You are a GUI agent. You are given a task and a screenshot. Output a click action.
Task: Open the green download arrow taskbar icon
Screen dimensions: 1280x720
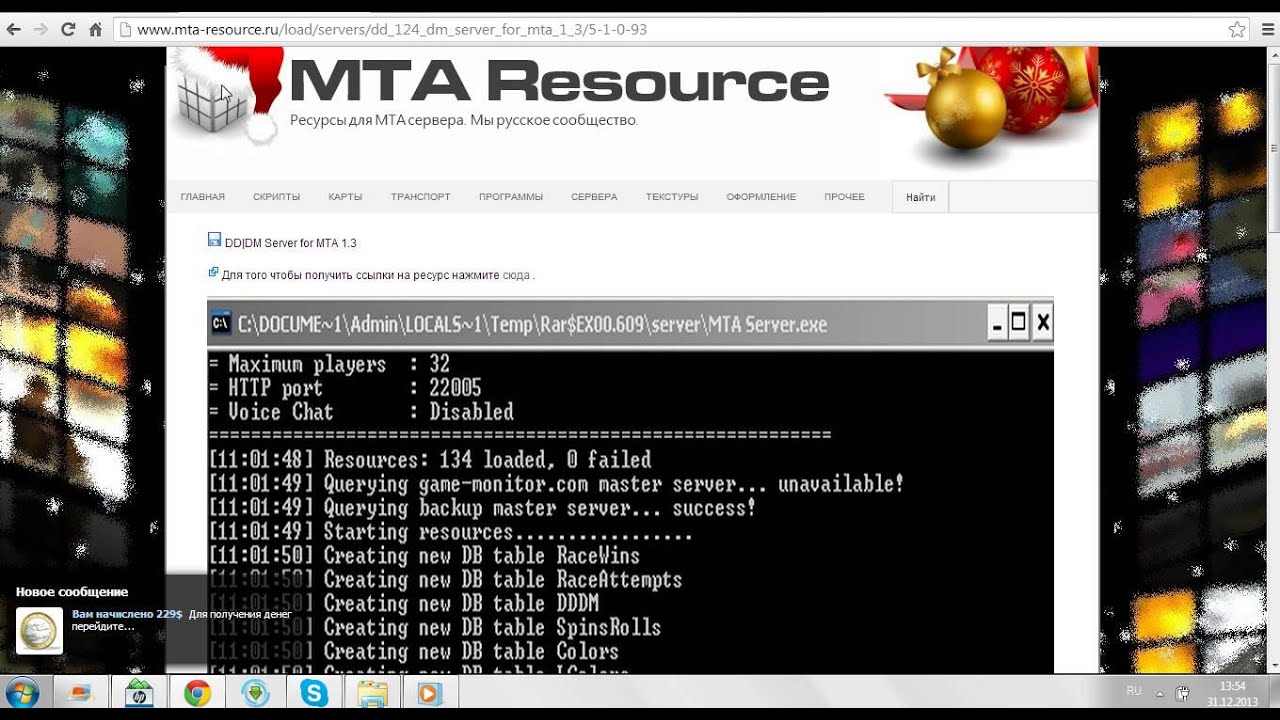pyautogui.click(x=255, y=693)
